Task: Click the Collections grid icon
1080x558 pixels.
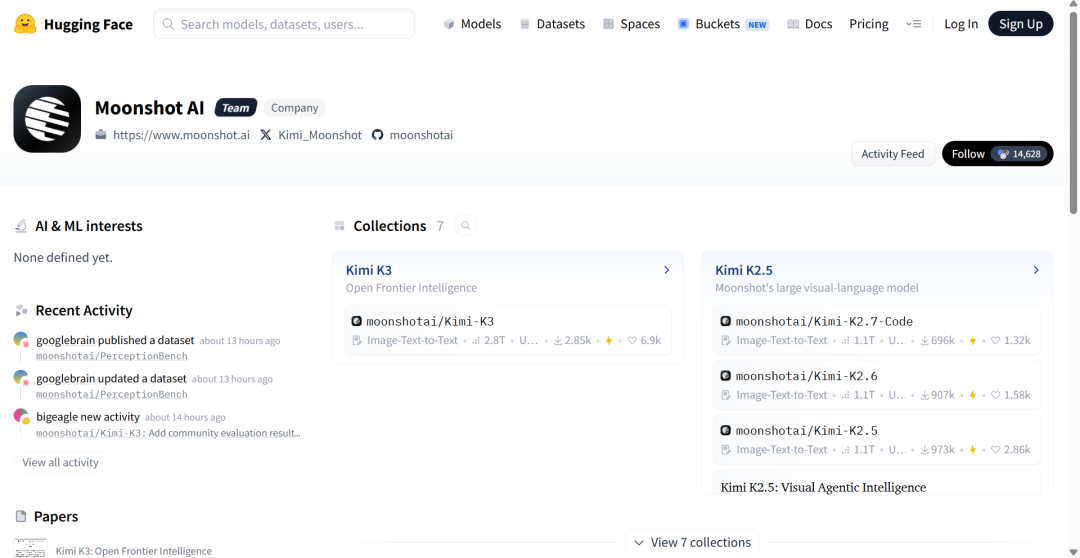Action: 339,226
